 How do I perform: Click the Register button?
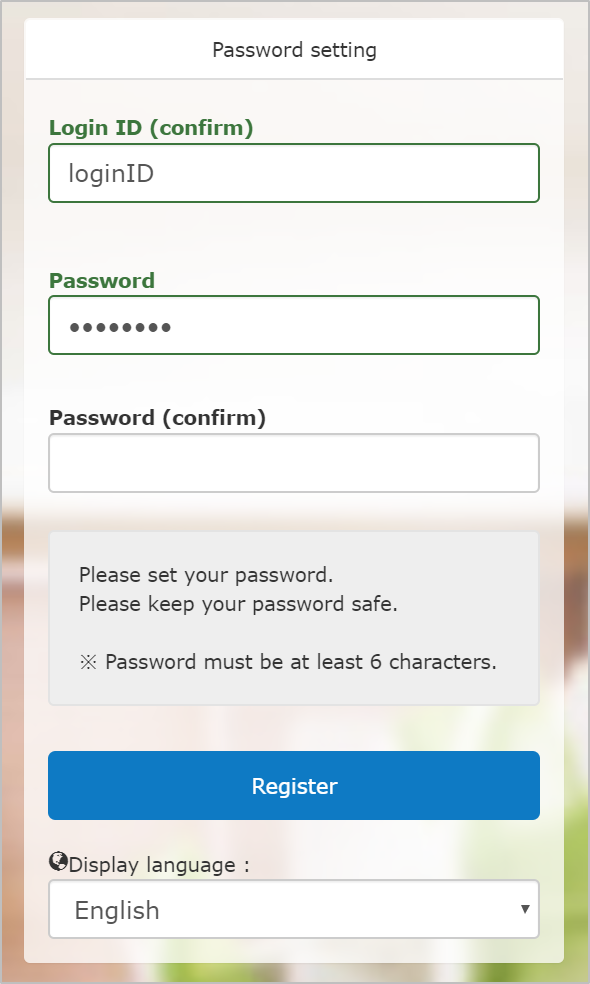click(x=294, y=786)
